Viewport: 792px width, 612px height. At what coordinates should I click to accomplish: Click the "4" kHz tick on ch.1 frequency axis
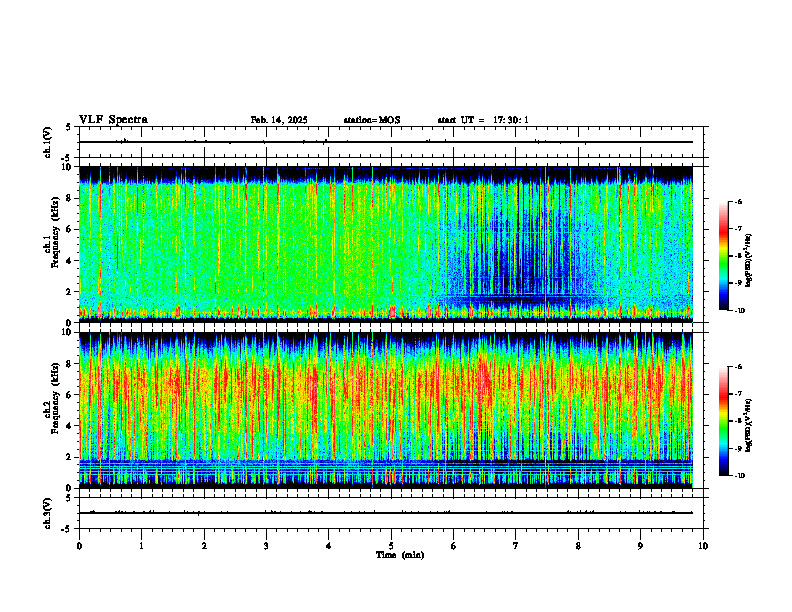pyautogui.click(x=70, y=261)
